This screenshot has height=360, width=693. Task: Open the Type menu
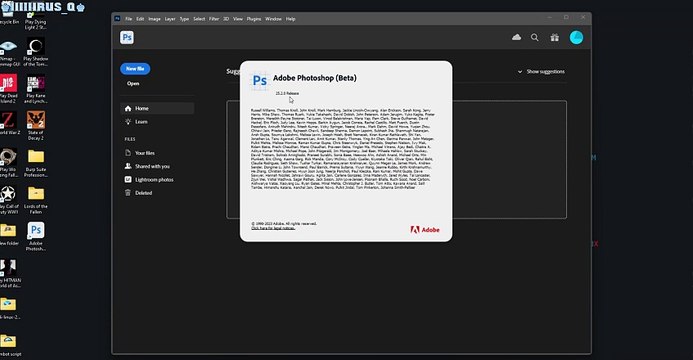[x=184, y=19]
